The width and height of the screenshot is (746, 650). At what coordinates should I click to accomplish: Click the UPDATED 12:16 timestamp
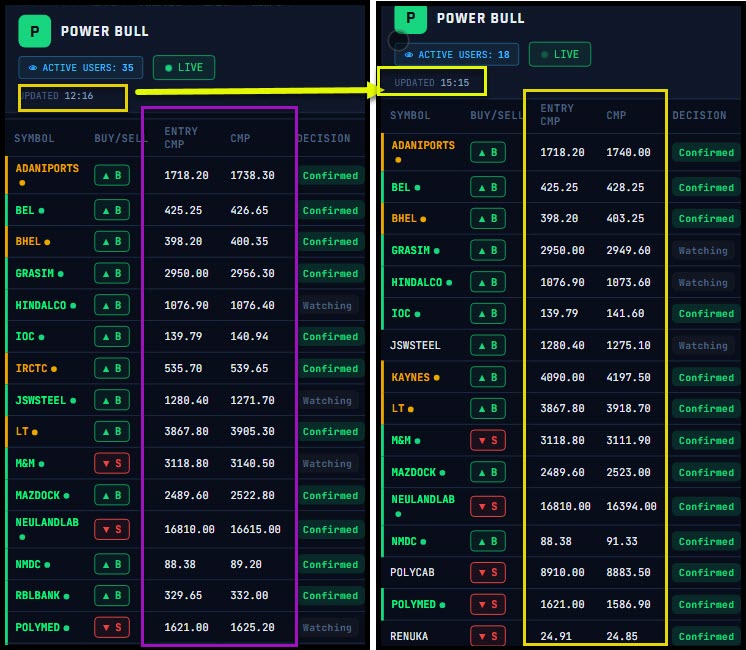pos(57,96)
